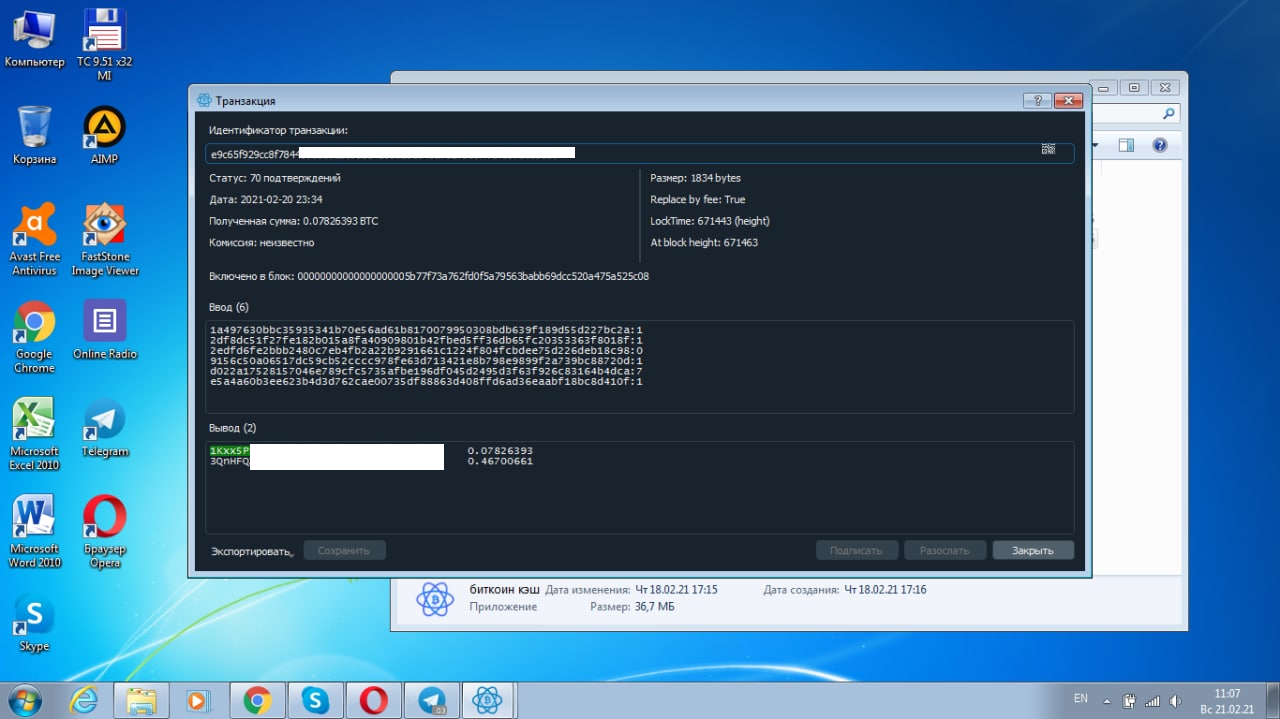Close the Транзакция dialog with X
This screenshot has height=719, width=1280.
tap(1069, 100)
